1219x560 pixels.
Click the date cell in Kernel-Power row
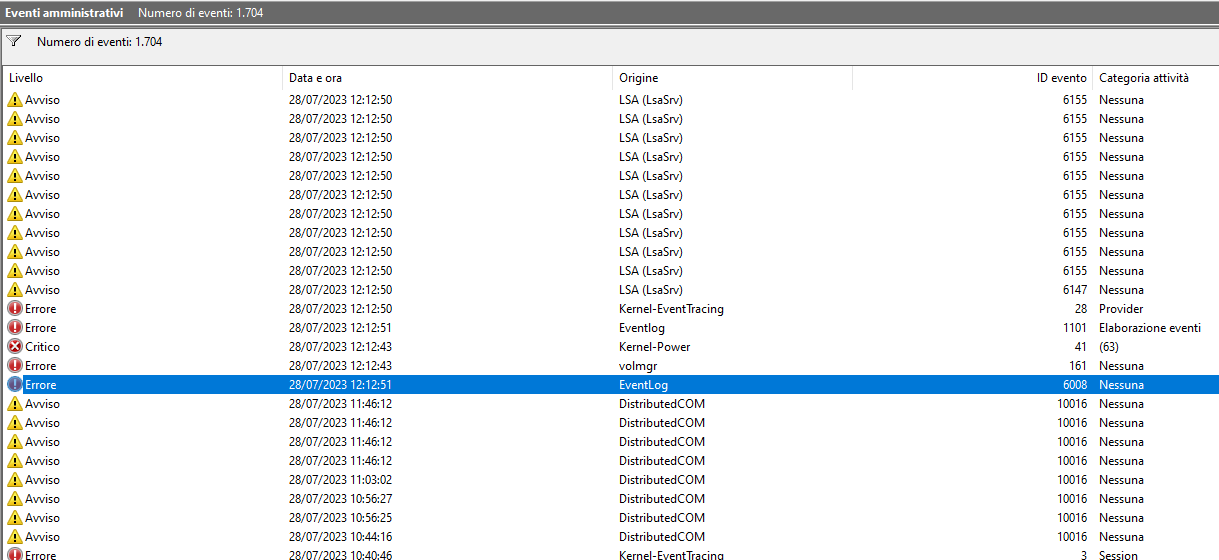click(x=340, y=347)
